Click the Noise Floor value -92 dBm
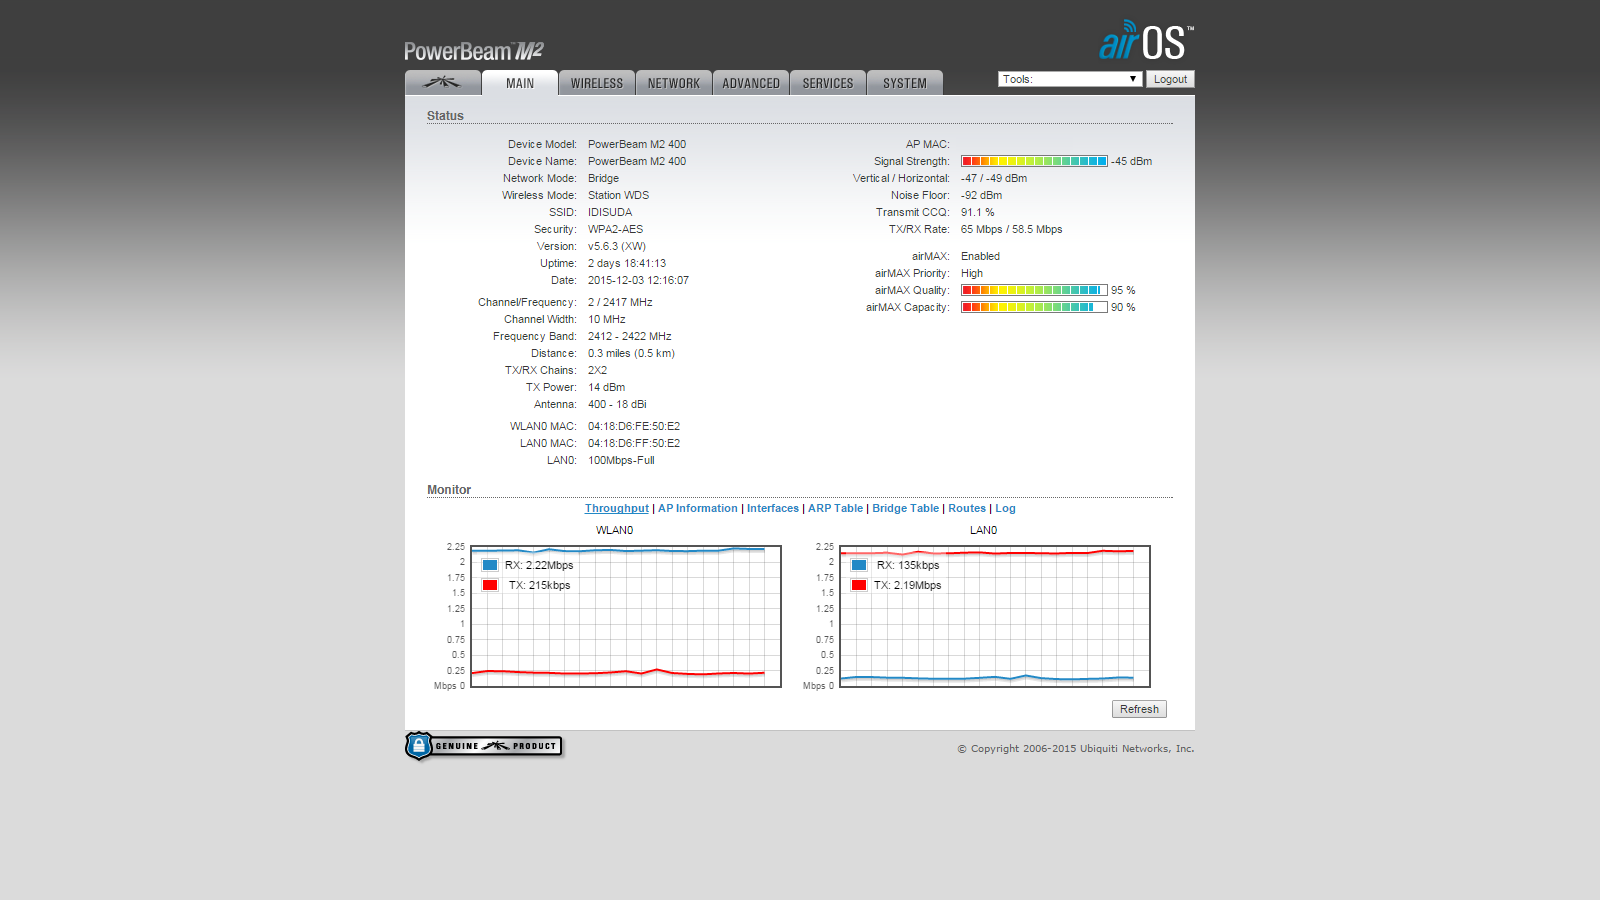This screenshot has height=900, width=1600. [x=981, y=195]
